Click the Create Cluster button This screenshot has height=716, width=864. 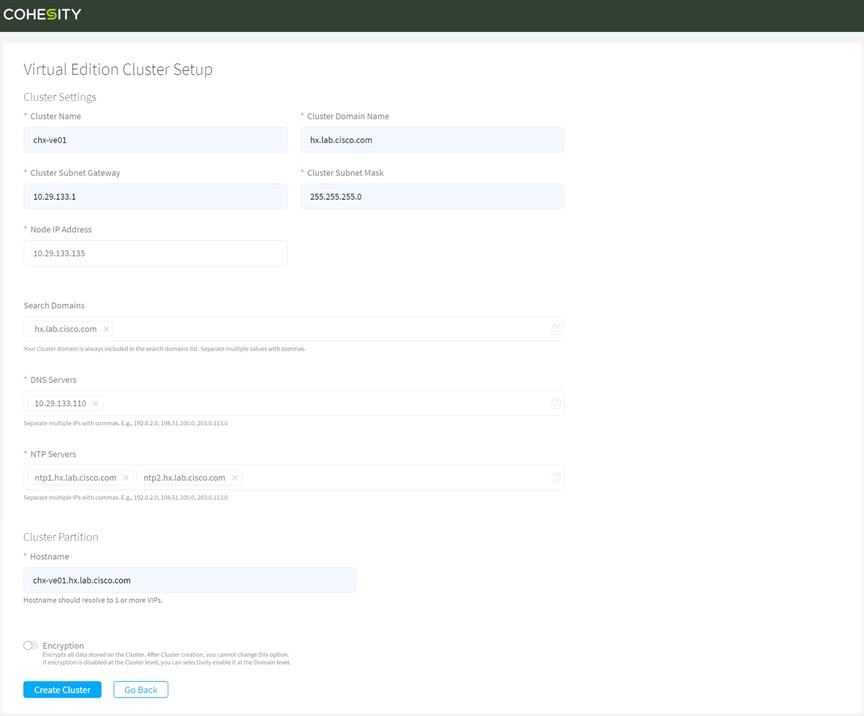61,689
